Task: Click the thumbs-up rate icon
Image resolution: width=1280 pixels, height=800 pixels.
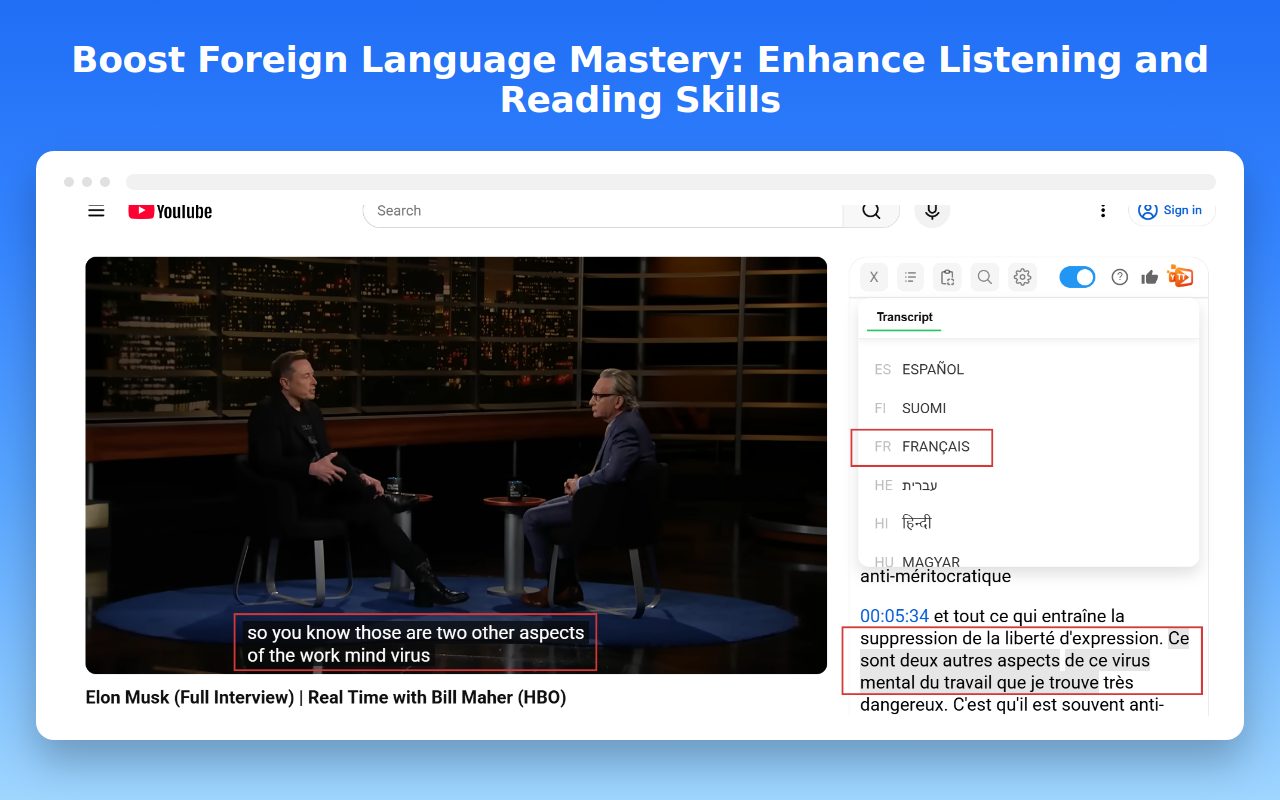Action: click(x=1149, y=277)
